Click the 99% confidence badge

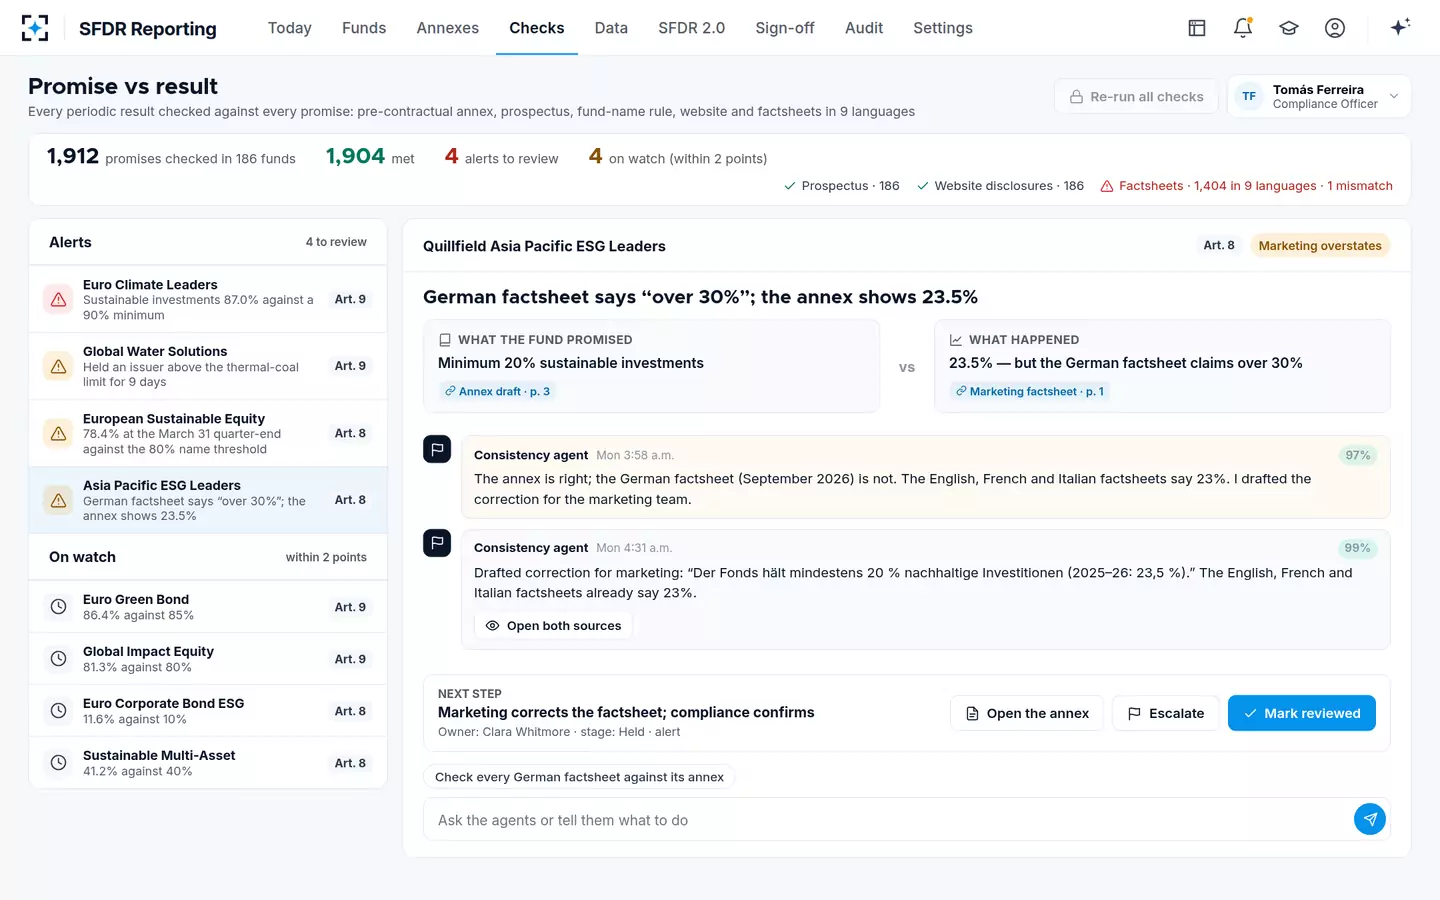[1358, 548]
